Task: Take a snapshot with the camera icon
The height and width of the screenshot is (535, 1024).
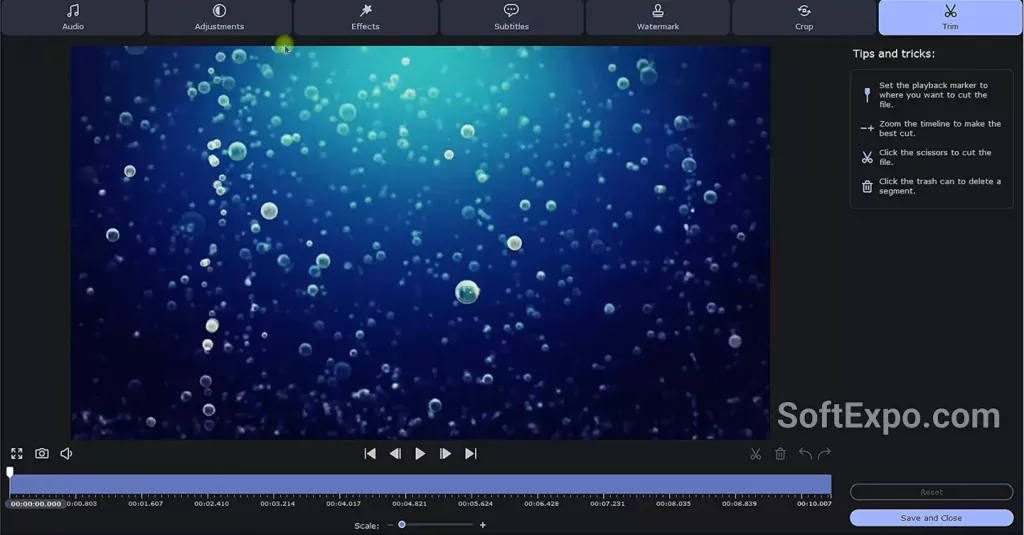Action: tap(42, 453)
